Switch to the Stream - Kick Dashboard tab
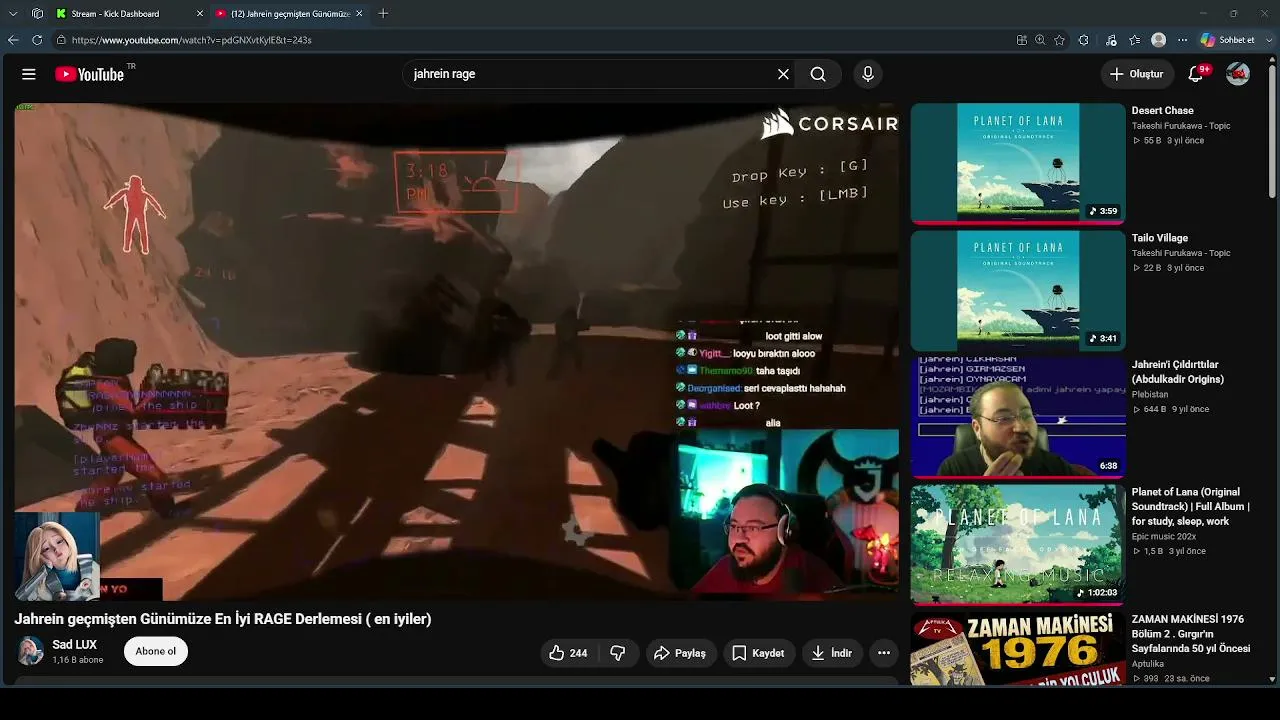This screenshot has height=720, width=1280. [x=129, y=14]
